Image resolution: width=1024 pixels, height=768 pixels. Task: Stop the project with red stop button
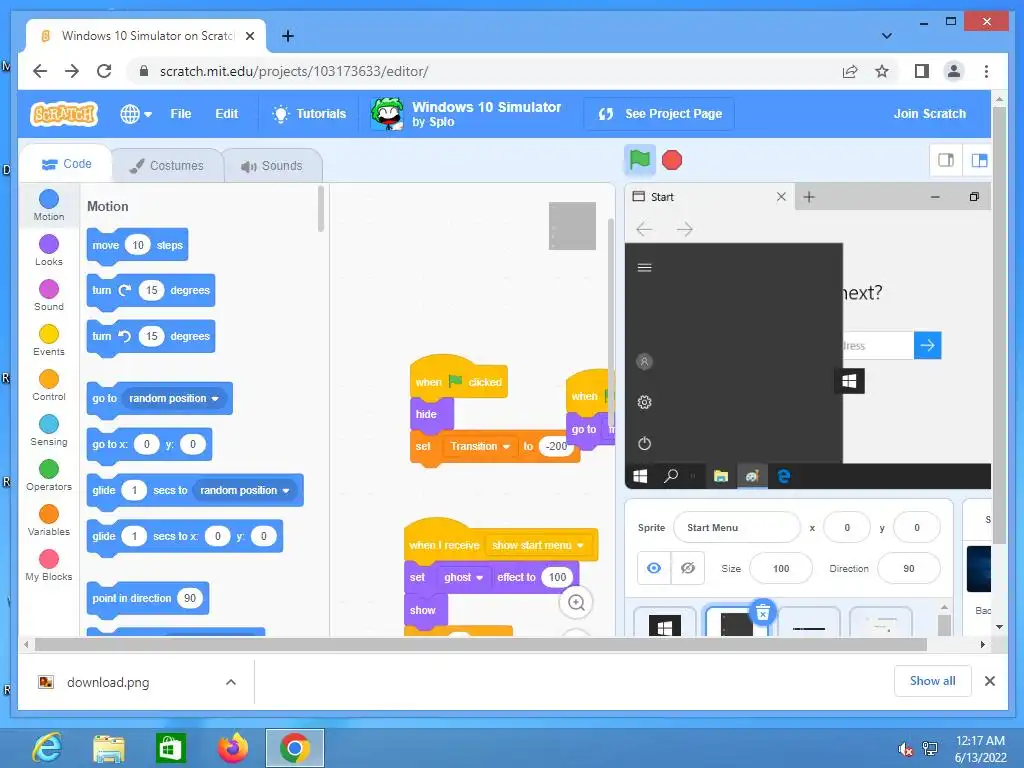click(x=672, y=160)
